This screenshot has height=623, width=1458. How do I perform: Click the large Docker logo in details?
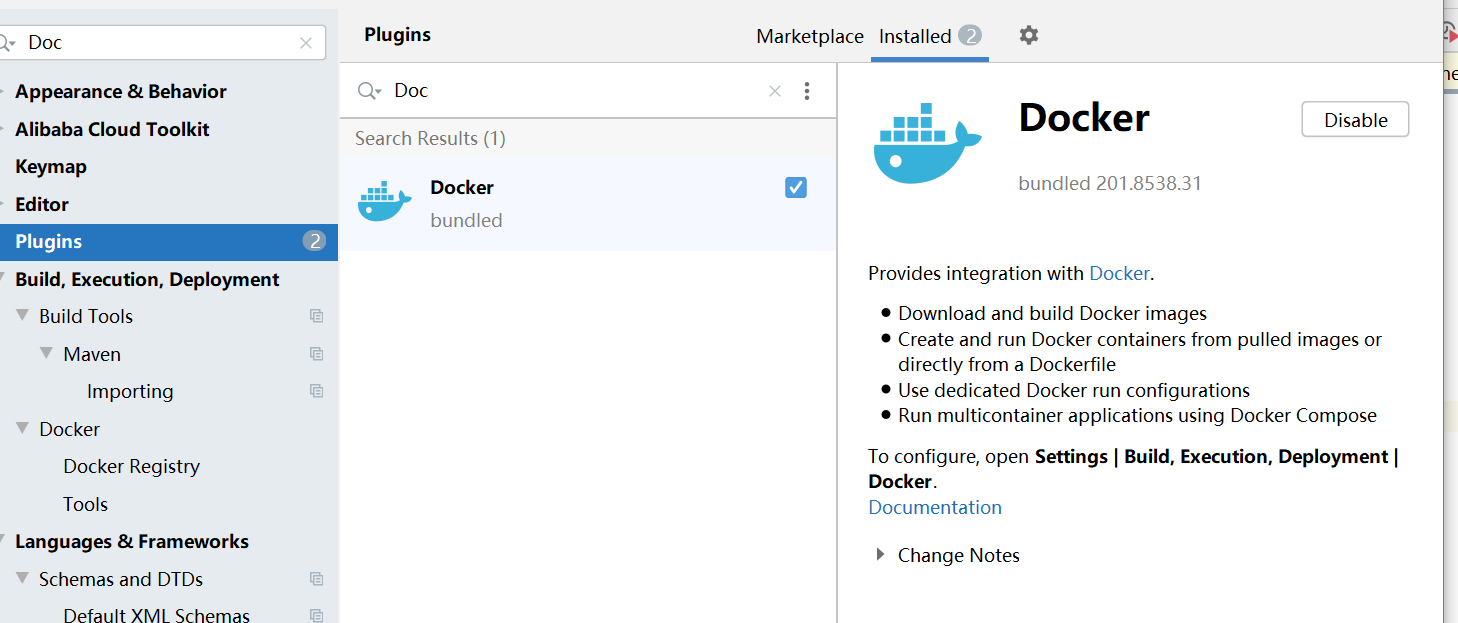coord(928,143)
